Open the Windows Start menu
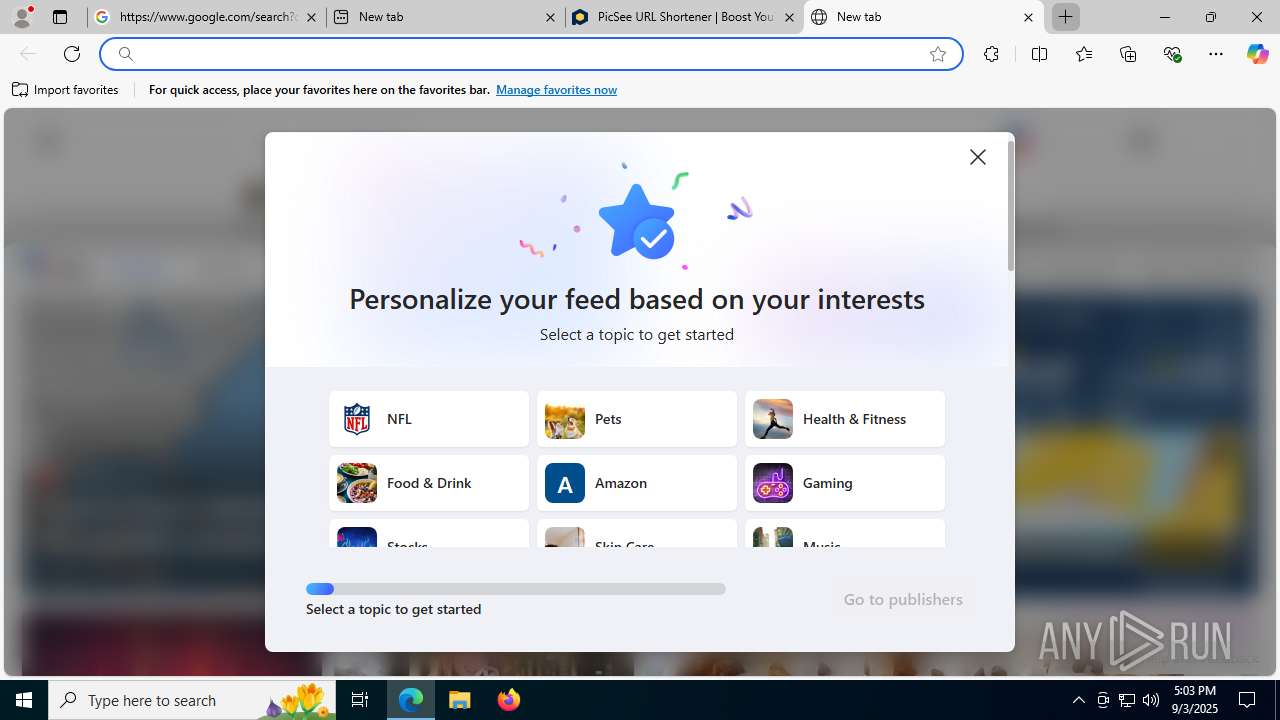The height and width of the screenshot is (720, 1280). (24, 700)
